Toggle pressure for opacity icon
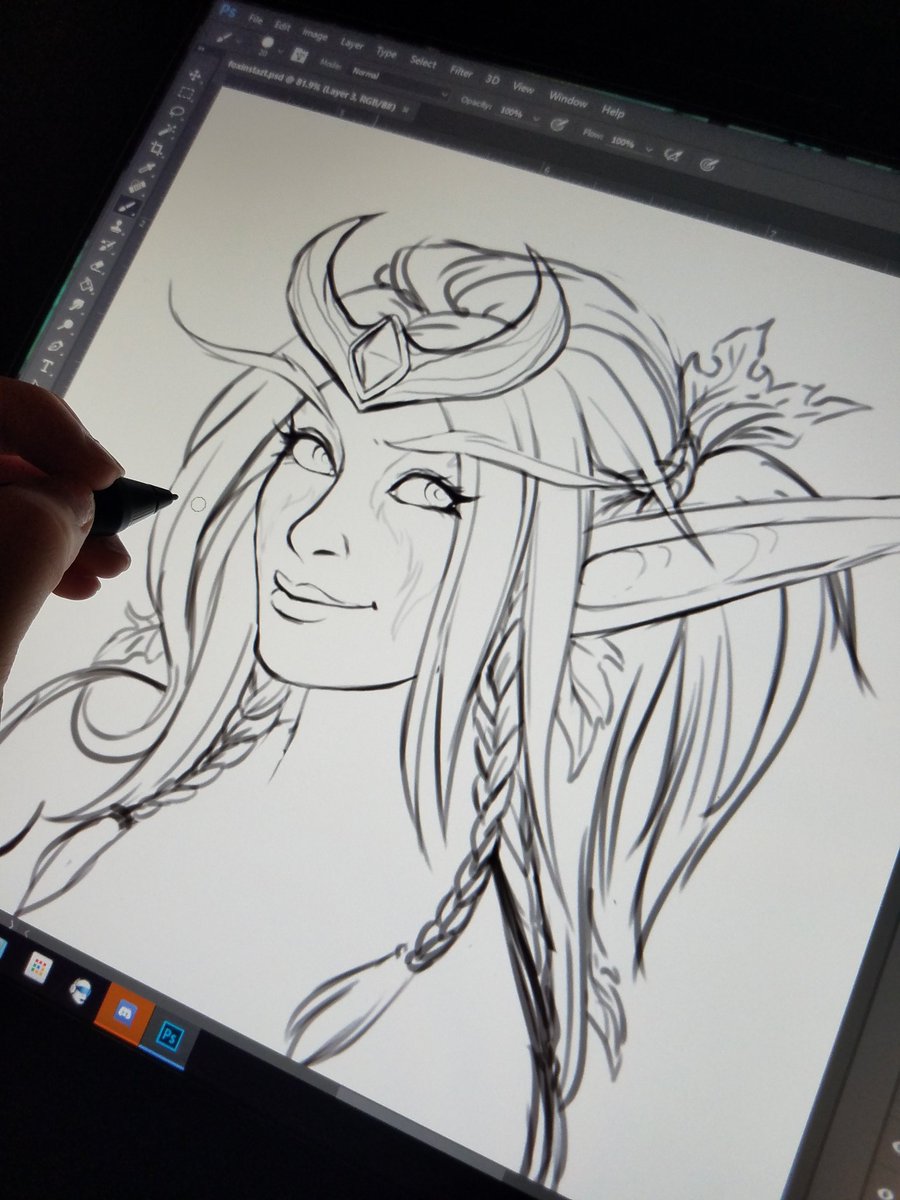900x1200 pixels. [559, 123]
